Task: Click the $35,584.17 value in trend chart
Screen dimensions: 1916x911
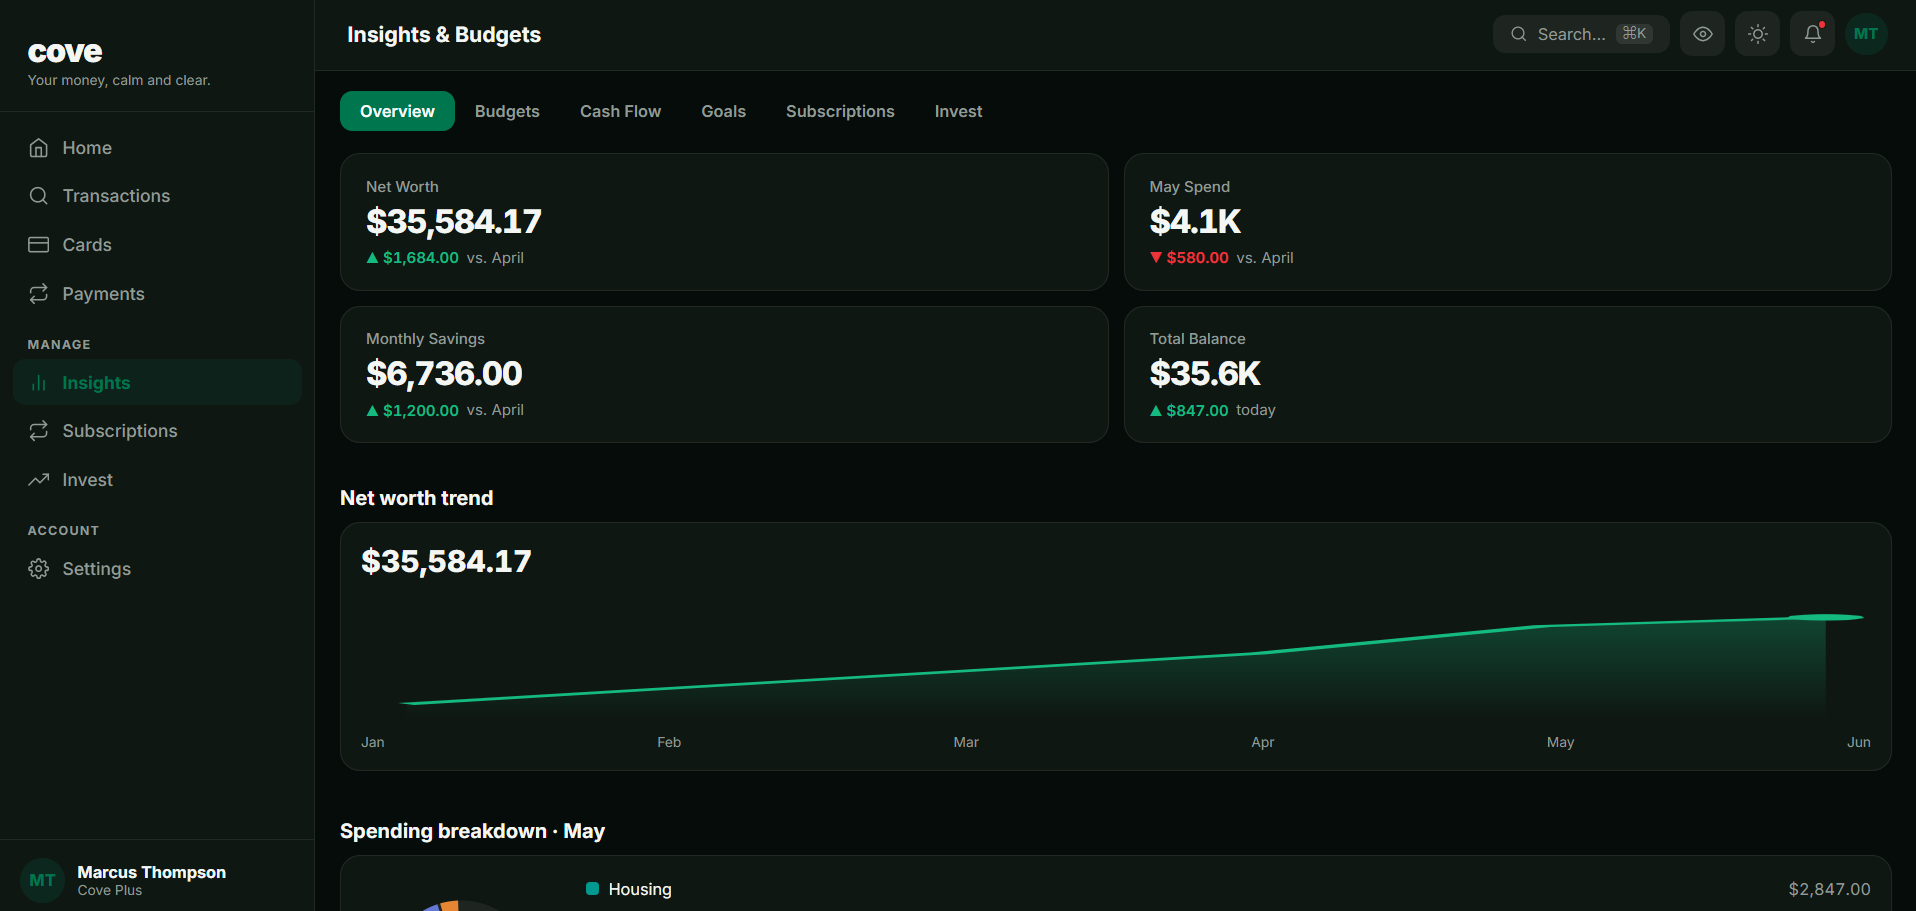Action: pos(446,561)
